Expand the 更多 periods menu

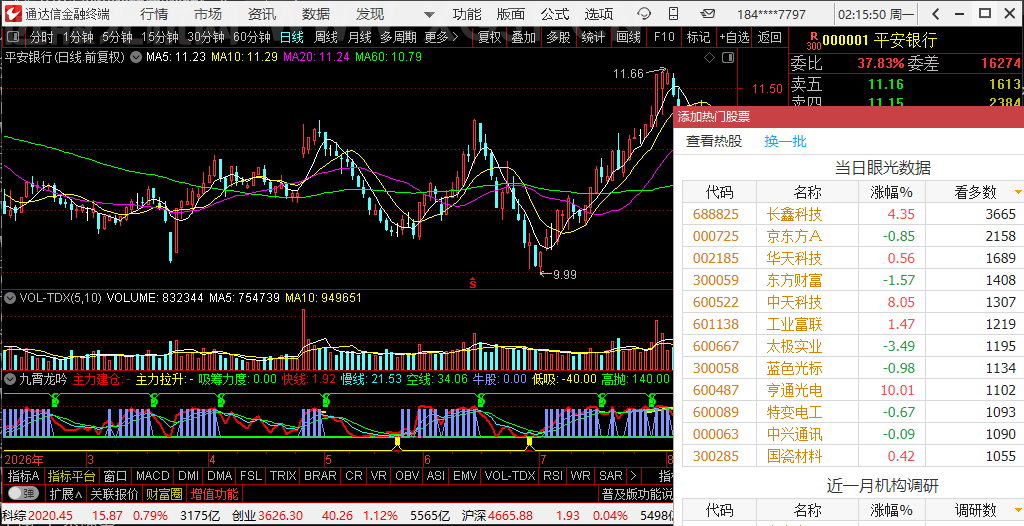pyautogui.click(x=441, y=37)
